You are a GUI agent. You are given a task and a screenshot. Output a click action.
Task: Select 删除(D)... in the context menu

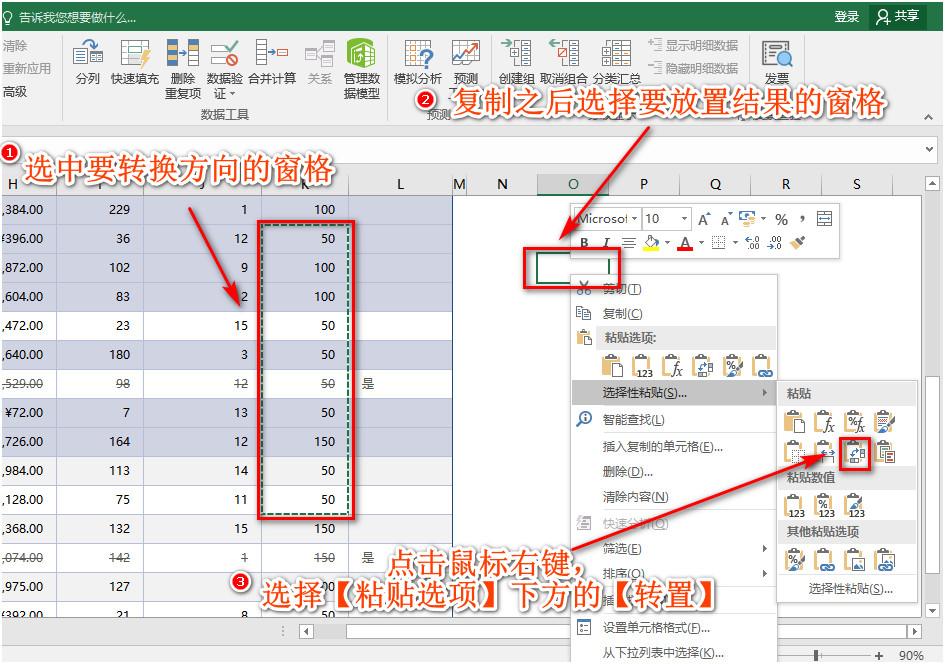click(x=673, y=472)
